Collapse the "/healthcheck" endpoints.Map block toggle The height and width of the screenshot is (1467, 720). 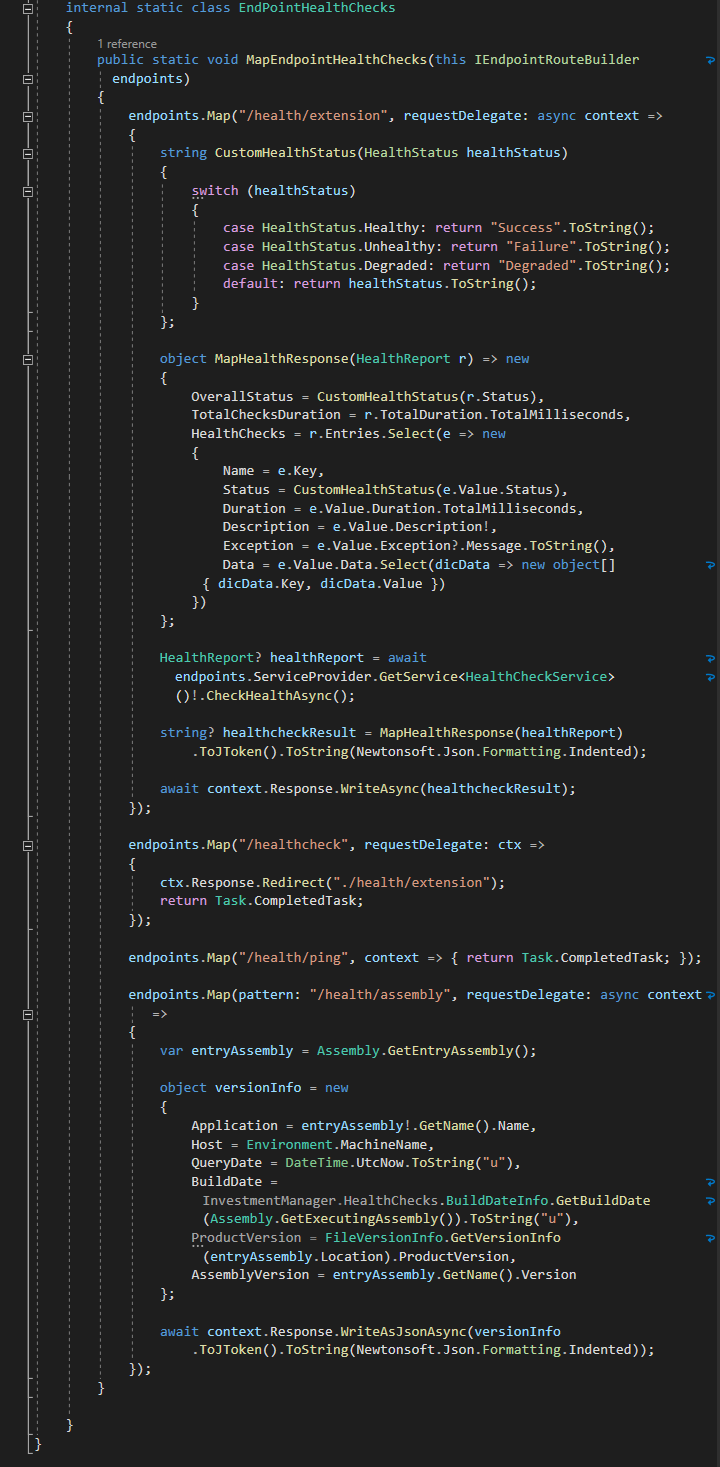(29, 845)
